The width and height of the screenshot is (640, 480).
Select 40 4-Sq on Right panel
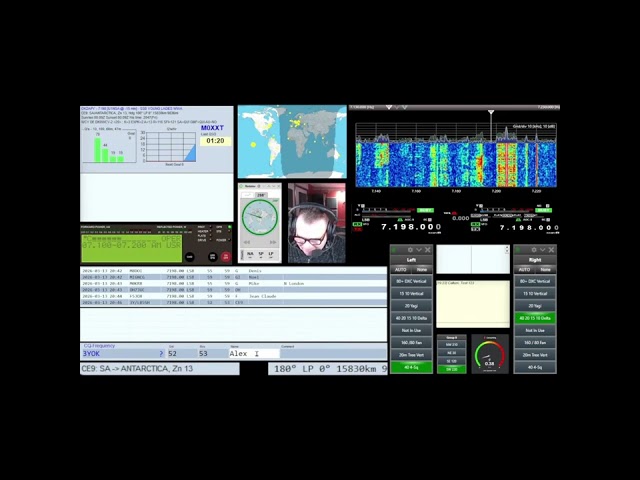click(x=535, y=367)
